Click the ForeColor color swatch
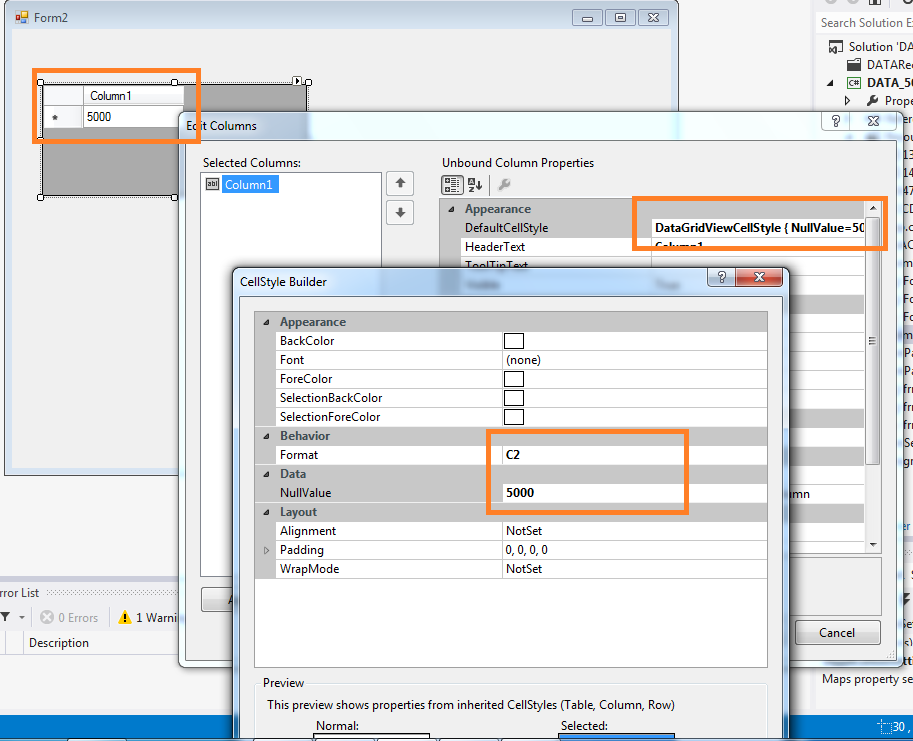The image size is (913, 741). point(514,379)
